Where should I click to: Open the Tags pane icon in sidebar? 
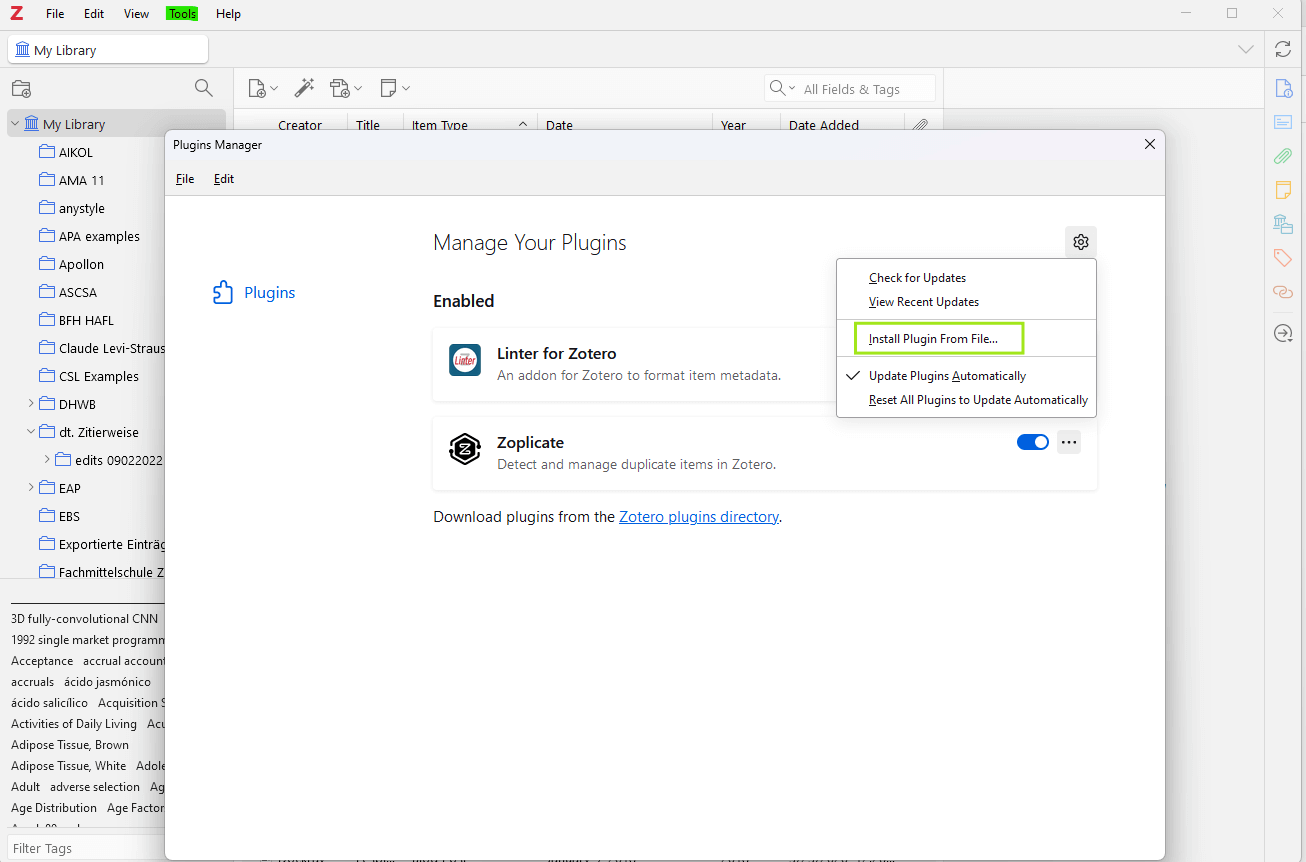(x=1283, y=258)
